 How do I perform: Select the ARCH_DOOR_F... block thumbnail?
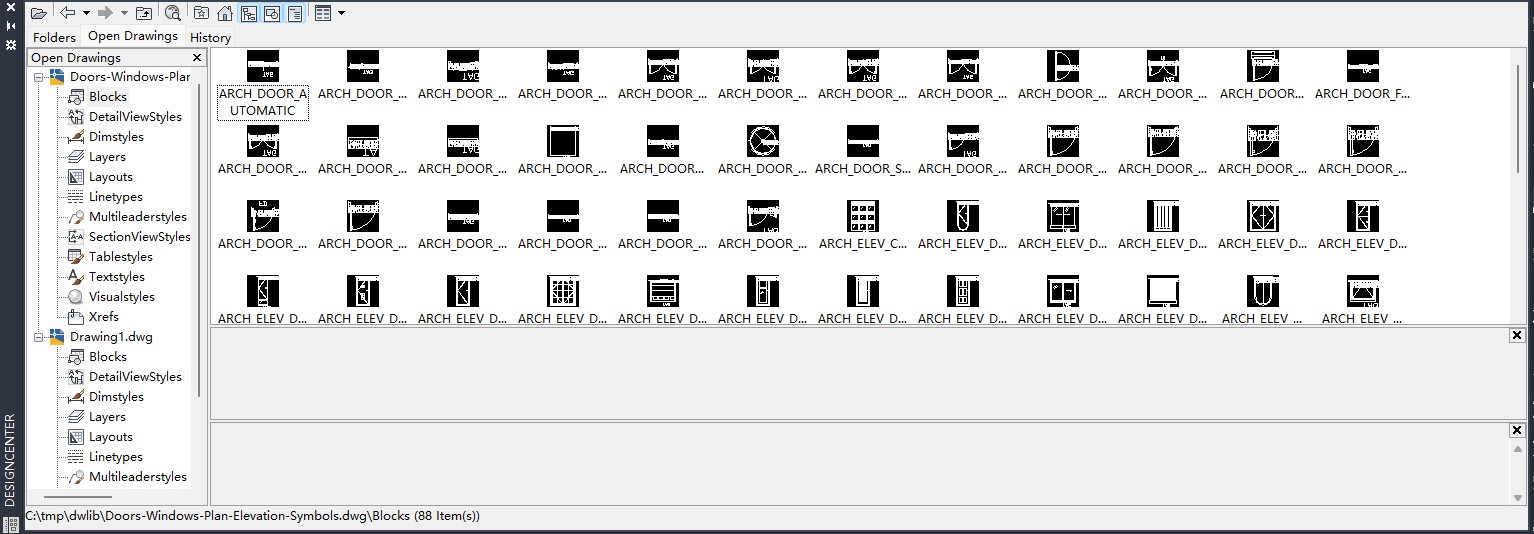tap(1363, 66)
